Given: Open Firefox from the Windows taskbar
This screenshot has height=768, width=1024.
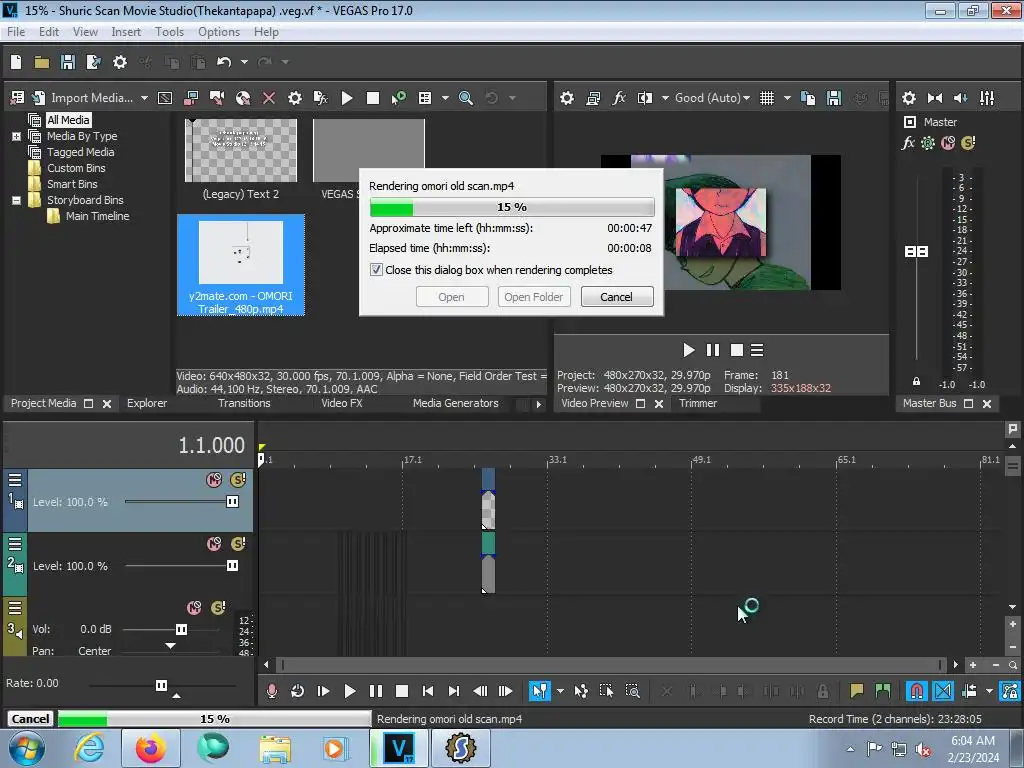Looking at the screenshot, I should (x=151, y=748).
